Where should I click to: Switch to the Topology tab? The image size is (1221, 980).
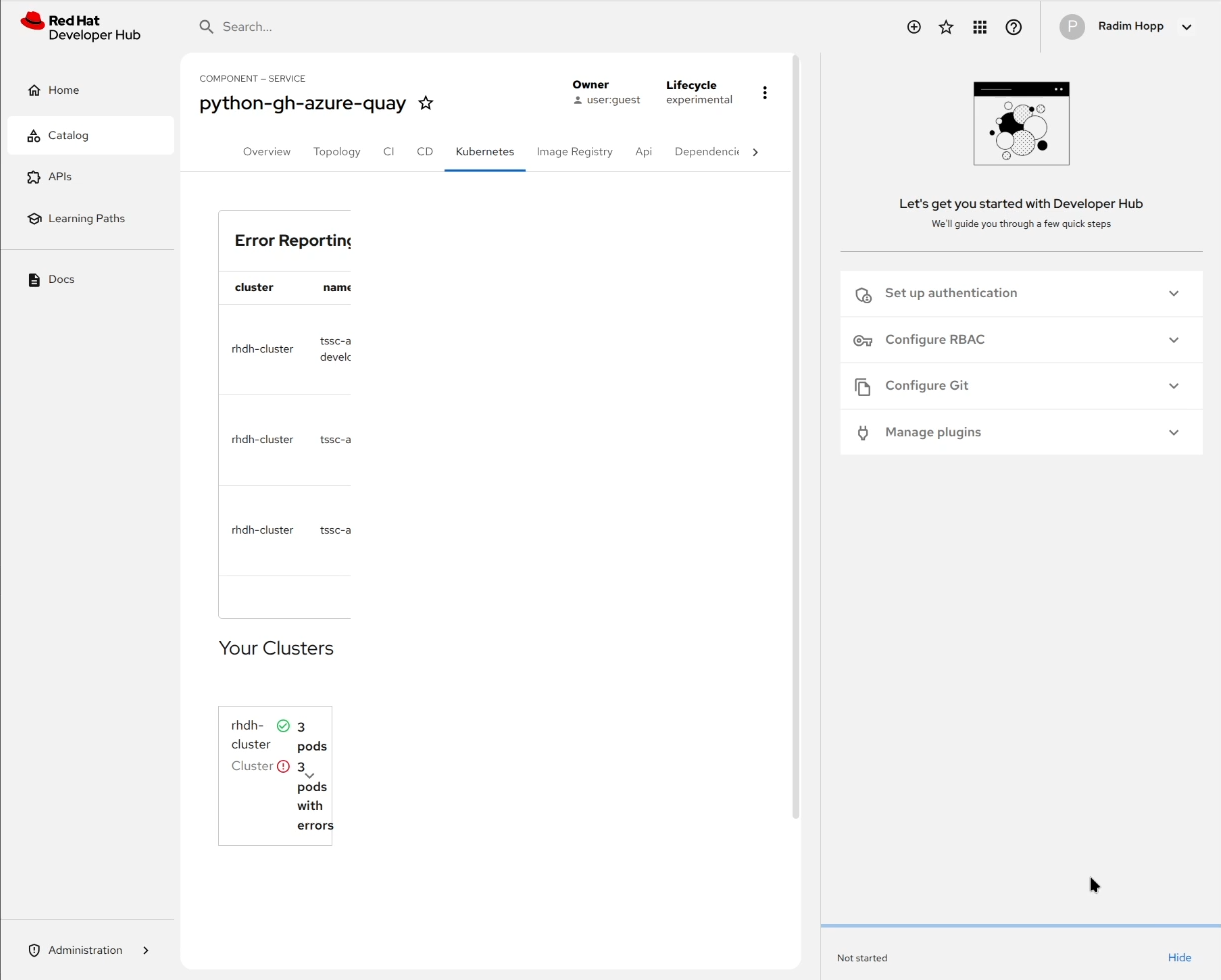(336, 152)
